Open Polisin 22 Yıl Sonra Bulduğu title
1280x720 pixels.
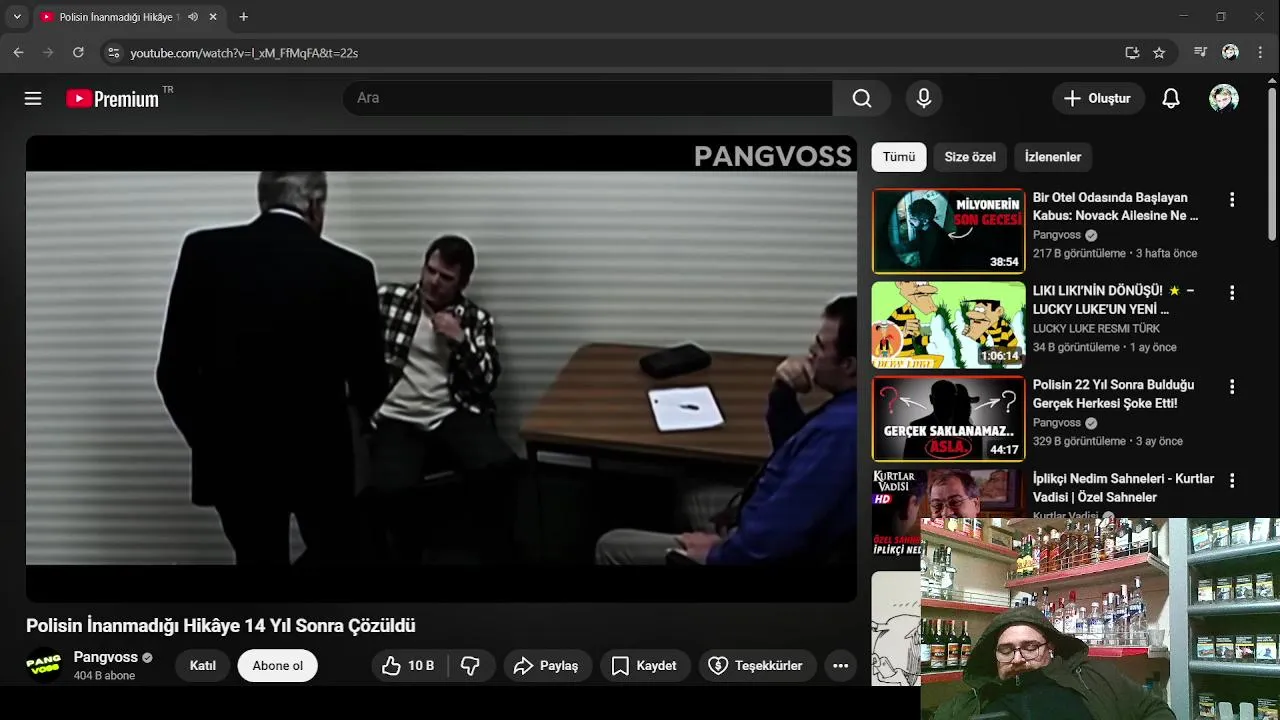click(1113, 394)
